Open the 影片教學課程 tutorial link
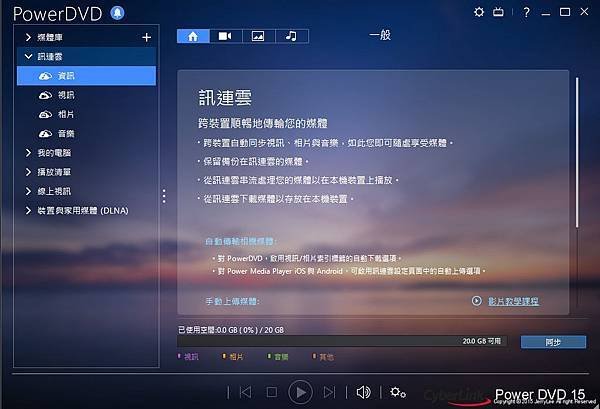Screen dimensions: 600x409 pyautogui.click(x=513, y=301)
